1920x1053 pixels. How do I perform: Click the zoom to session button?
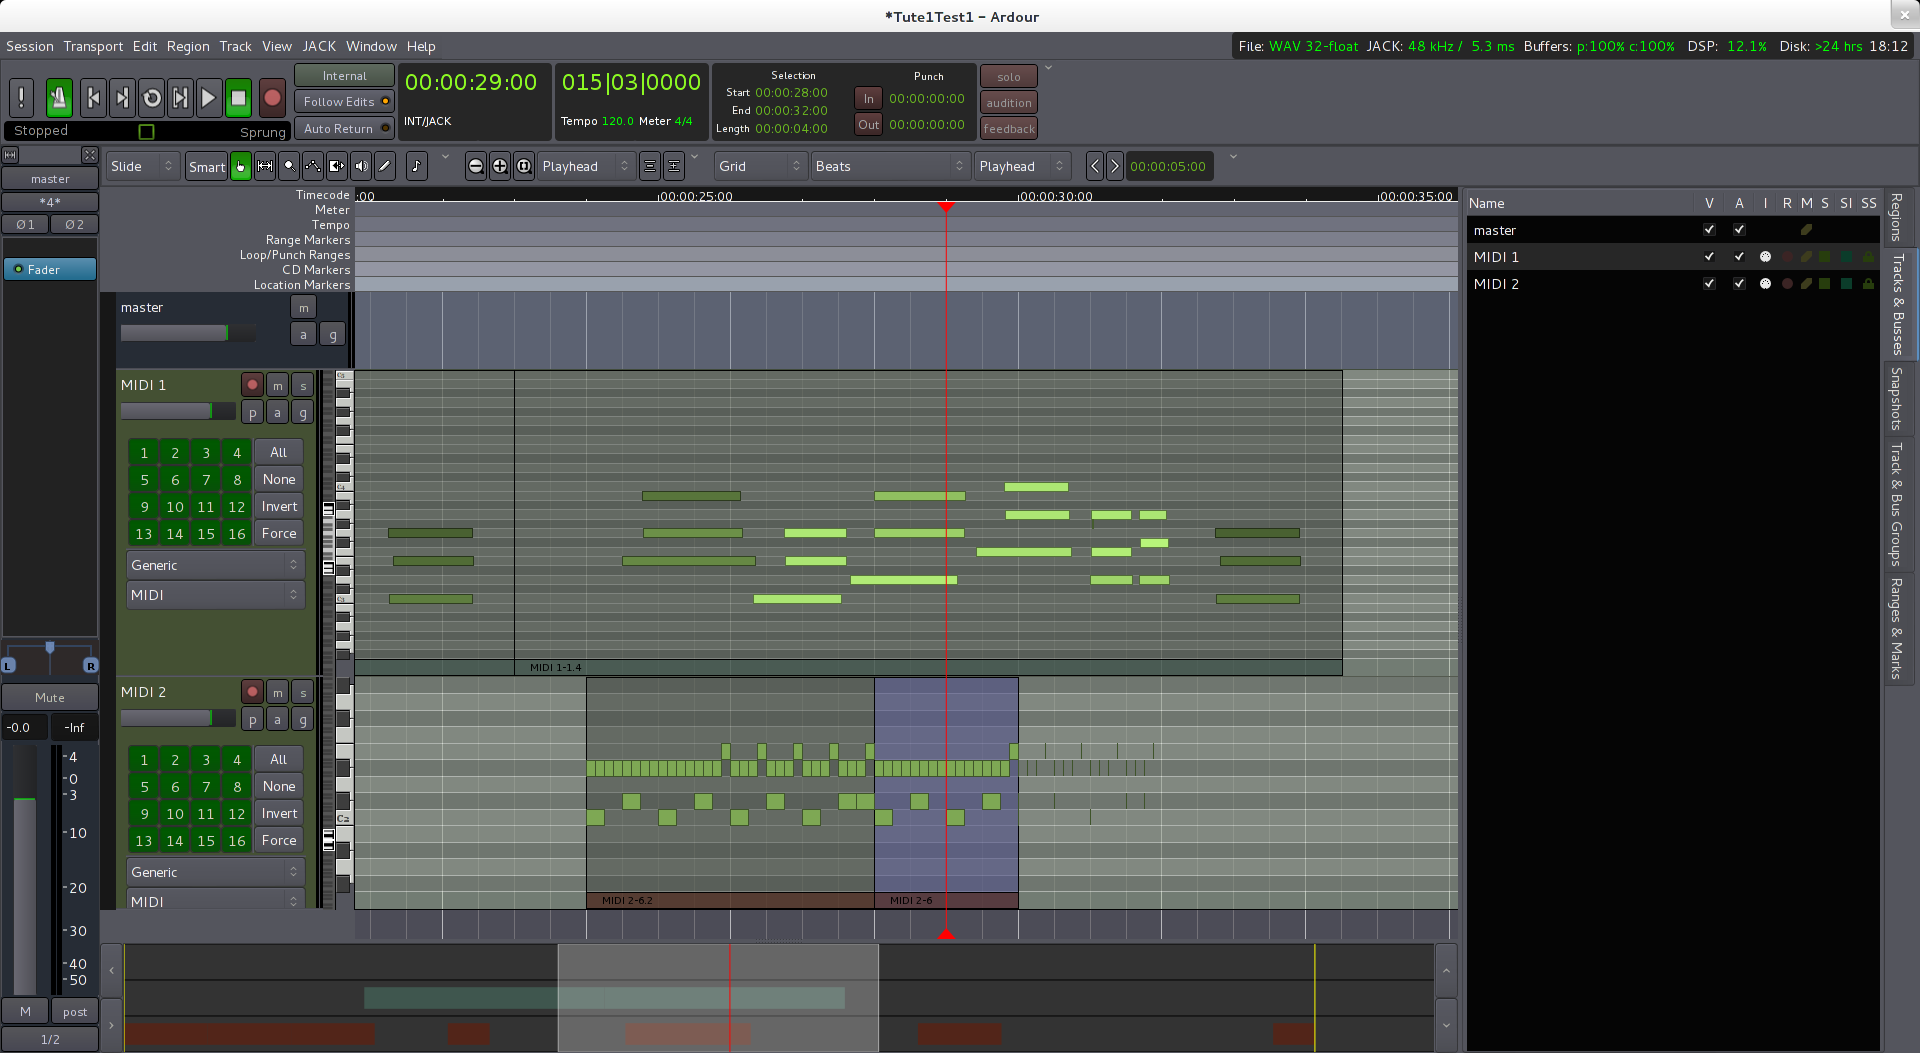click(524, 166)
